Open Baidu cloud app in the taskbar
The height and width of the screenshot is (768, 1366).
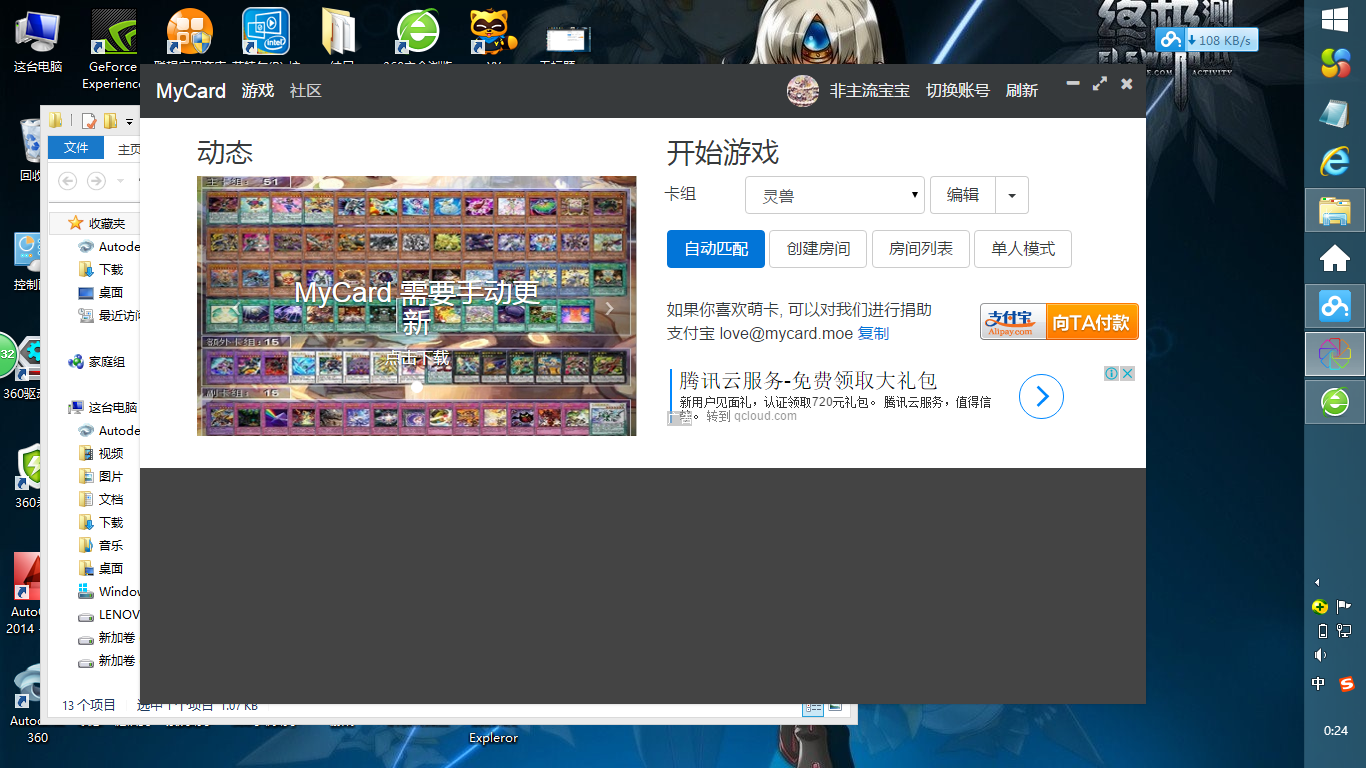pyautogui.click(x=1335, y=306)
